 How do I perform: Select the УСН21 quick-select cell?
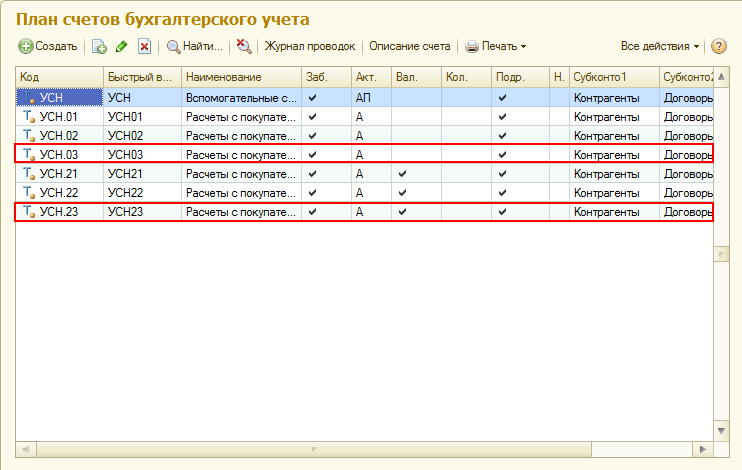tap(142, 174)
